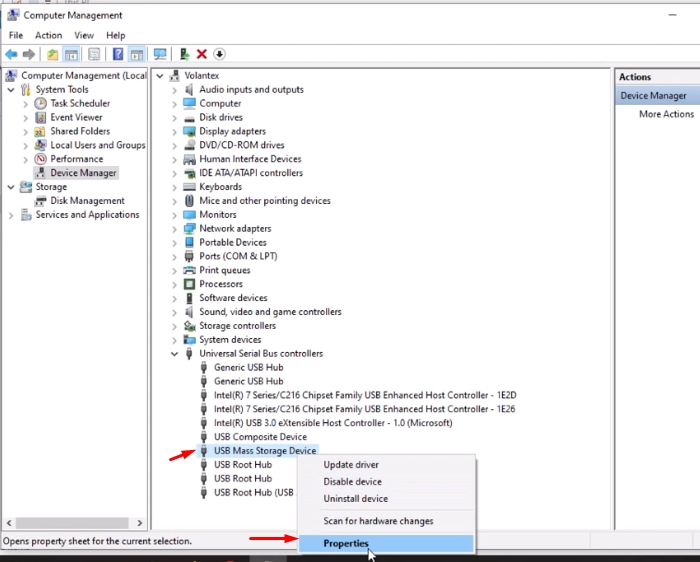Click the Up one level folder icon
Viewport: 700px width, 562px height.
(x=53, y=54)
